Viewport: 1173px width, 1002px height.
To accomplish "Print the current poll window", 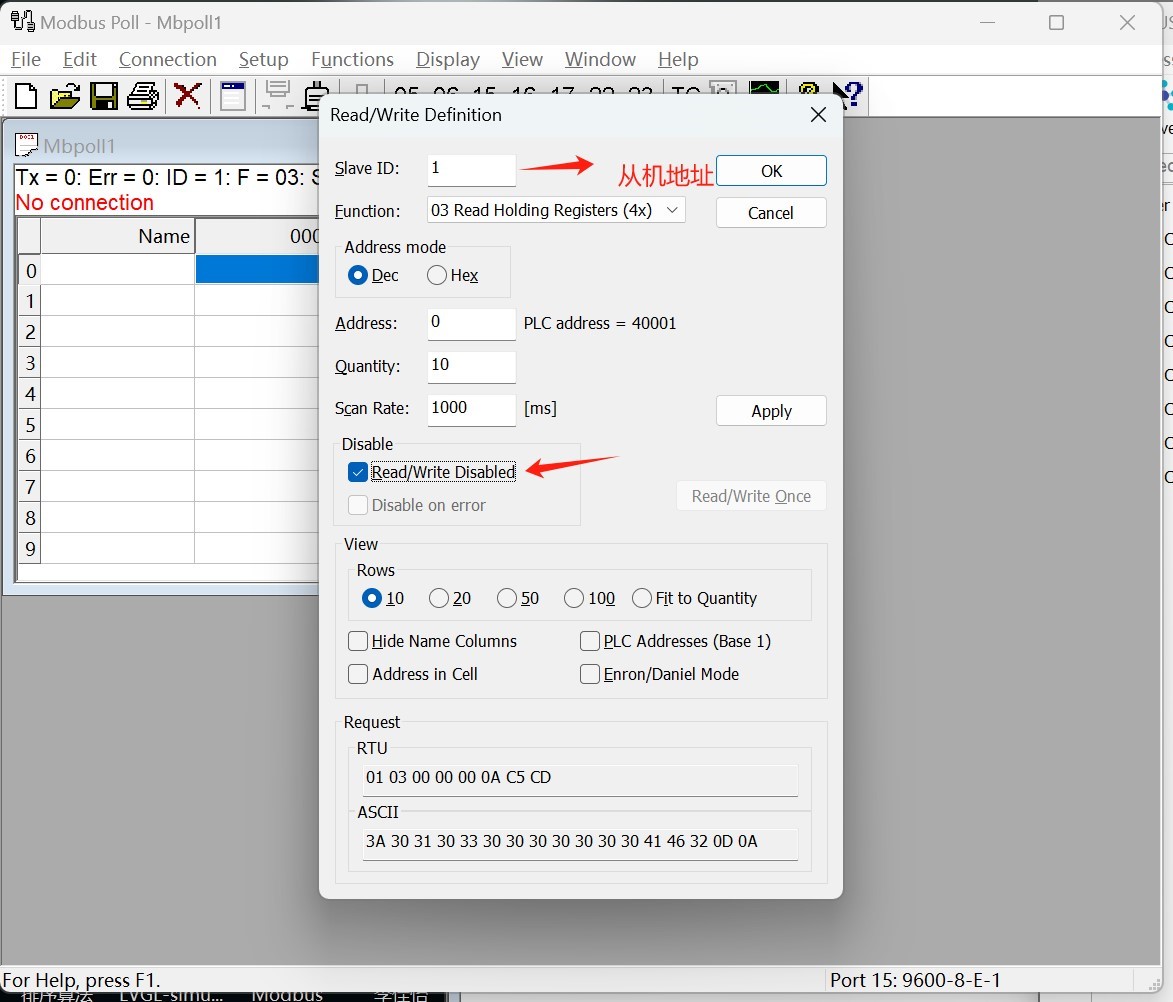I will [142, 95].
